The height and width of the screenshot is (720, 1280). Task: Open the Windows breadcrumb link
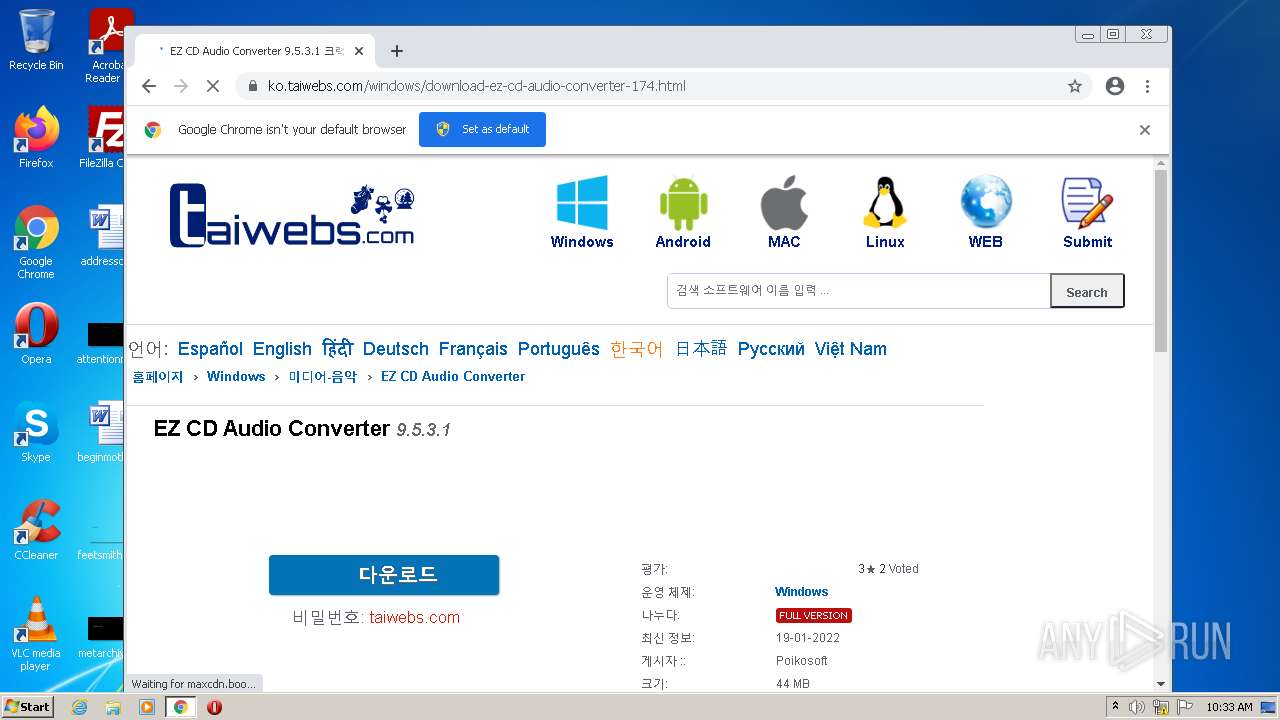[x=236, y=377]
